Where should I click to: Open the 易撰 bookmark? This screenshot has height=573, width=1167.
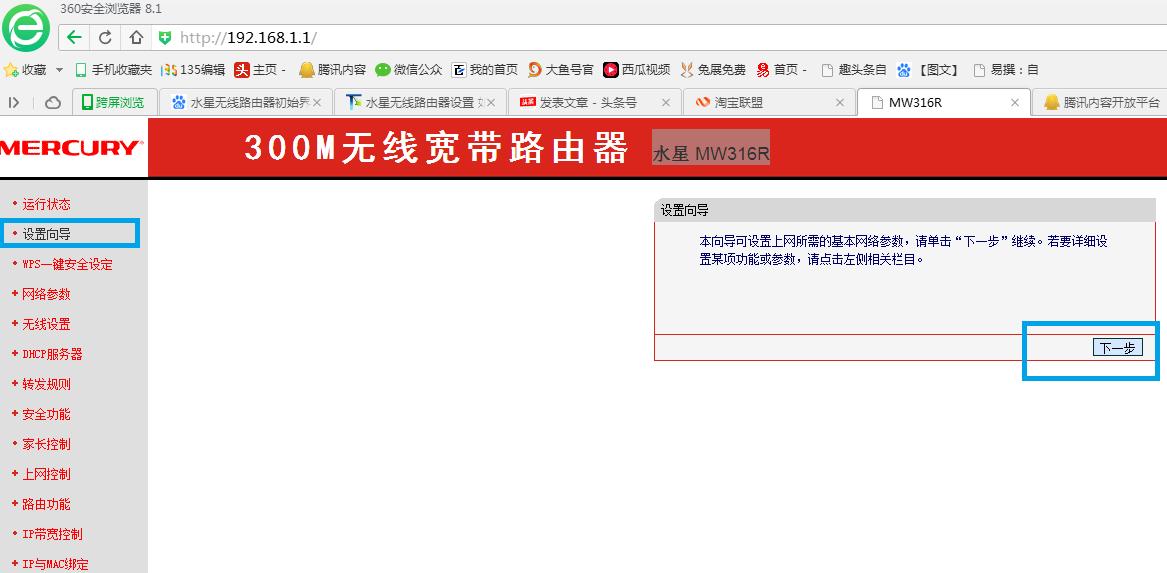pyautogui.click(x=1005, y=70)
